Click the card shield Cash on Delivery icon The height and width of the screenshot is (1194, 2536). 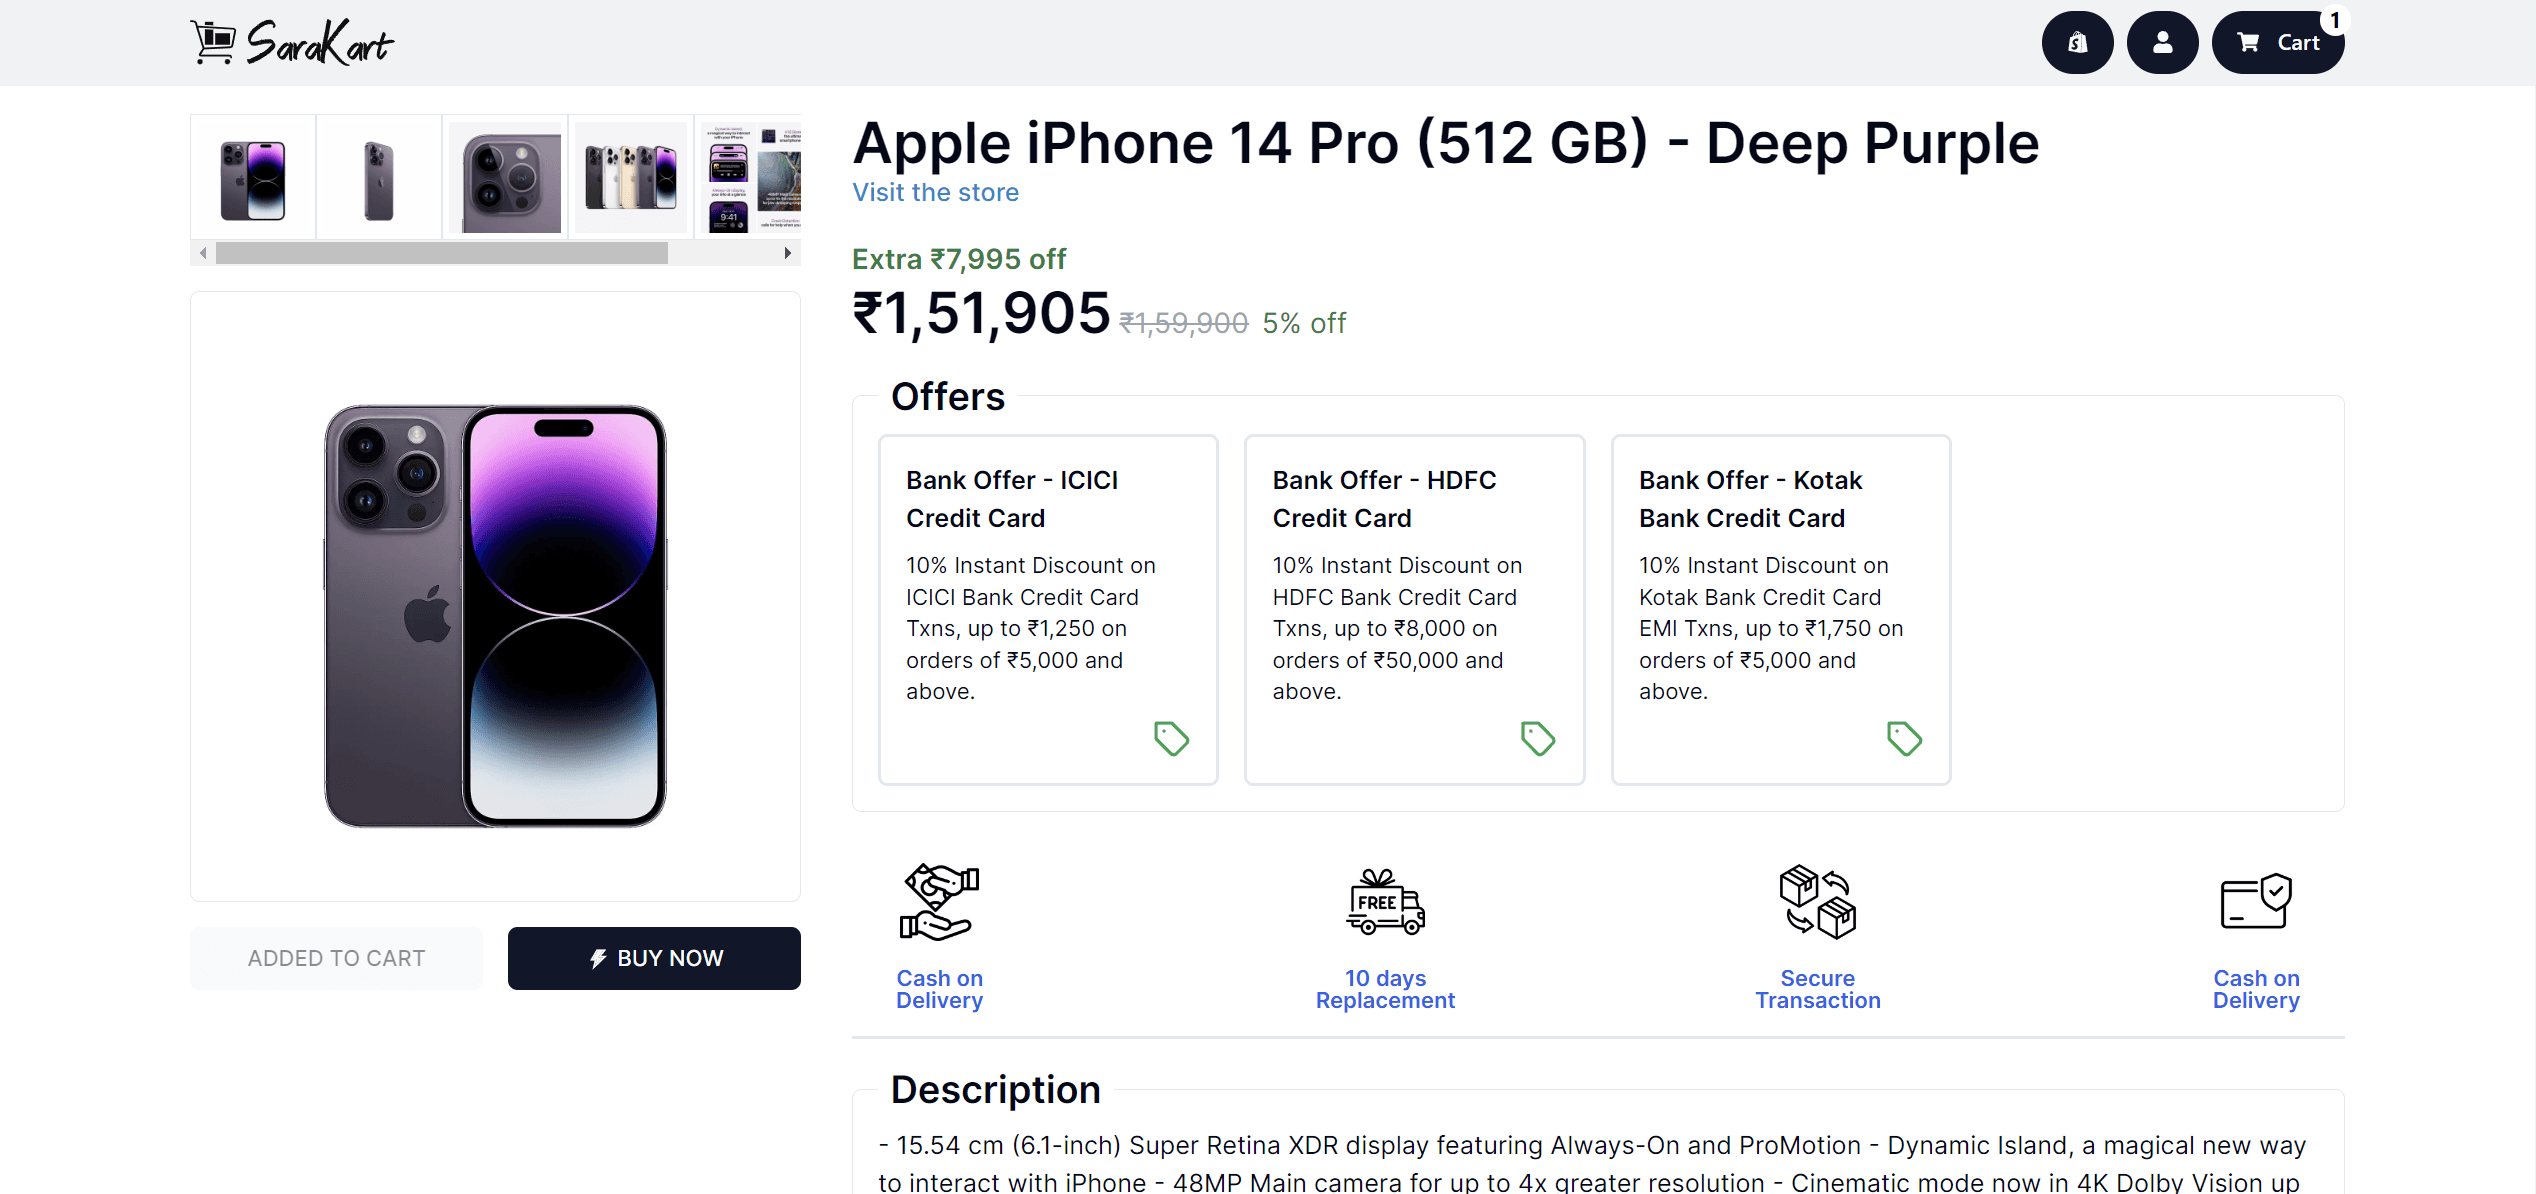pos(2255,902)
